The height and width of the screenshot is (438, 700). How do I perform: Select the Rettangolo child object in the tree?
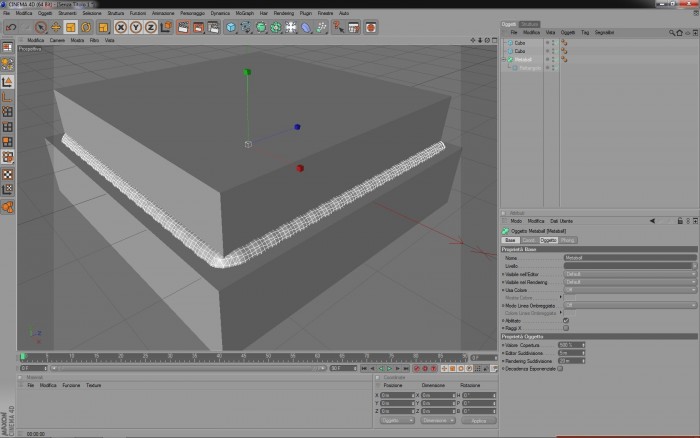[x=530, y=68]
